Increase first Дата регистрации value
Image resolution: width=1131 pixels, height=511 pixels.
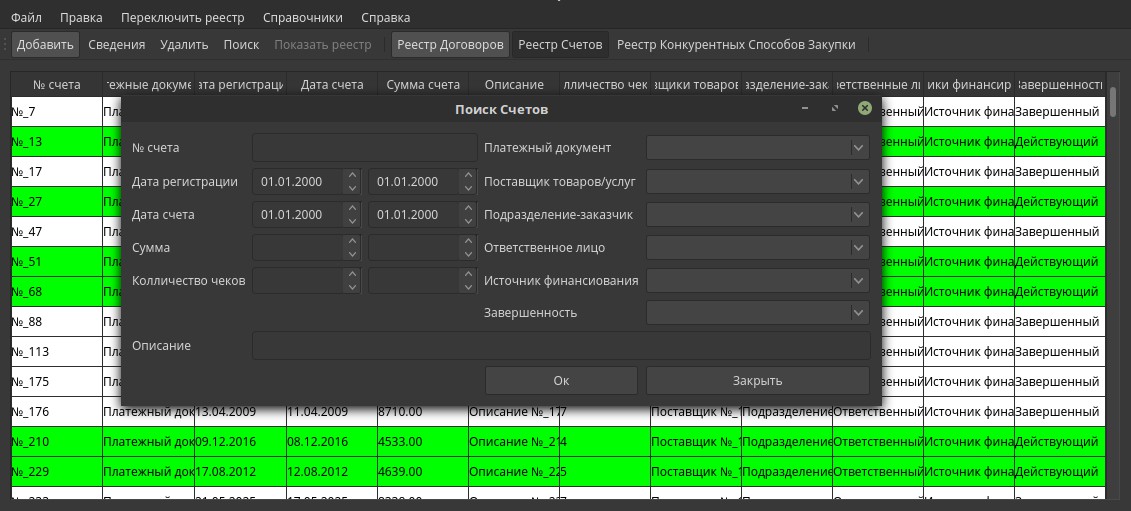click(352, 175)
